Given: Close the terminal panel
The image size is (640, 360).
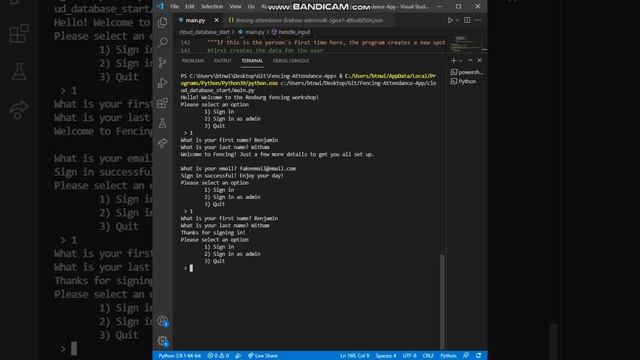Looking at the screenshot, I should (x=480, y=60).
